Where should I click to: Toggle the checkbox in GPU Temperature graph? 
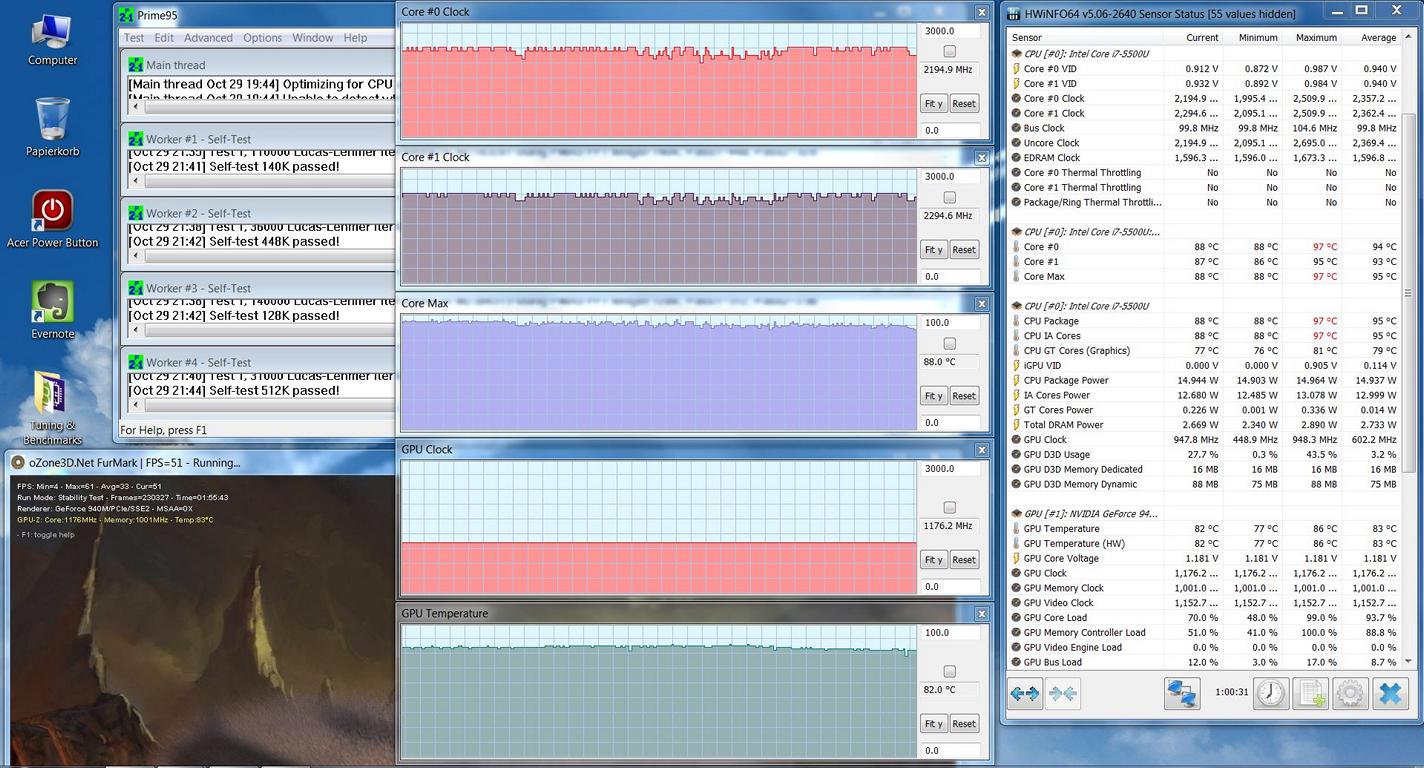[949, 671]
